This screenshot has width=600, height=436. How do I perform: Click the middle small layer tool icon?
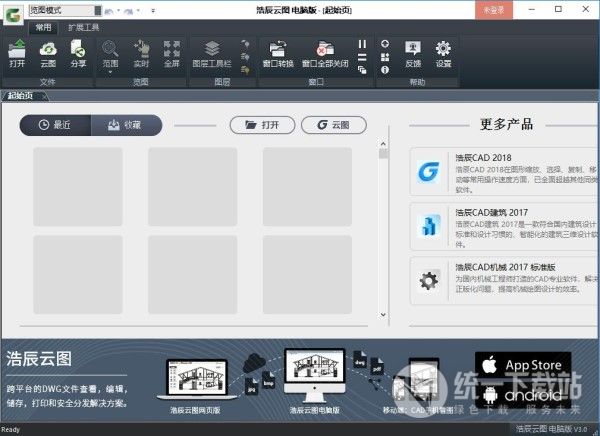245,57
